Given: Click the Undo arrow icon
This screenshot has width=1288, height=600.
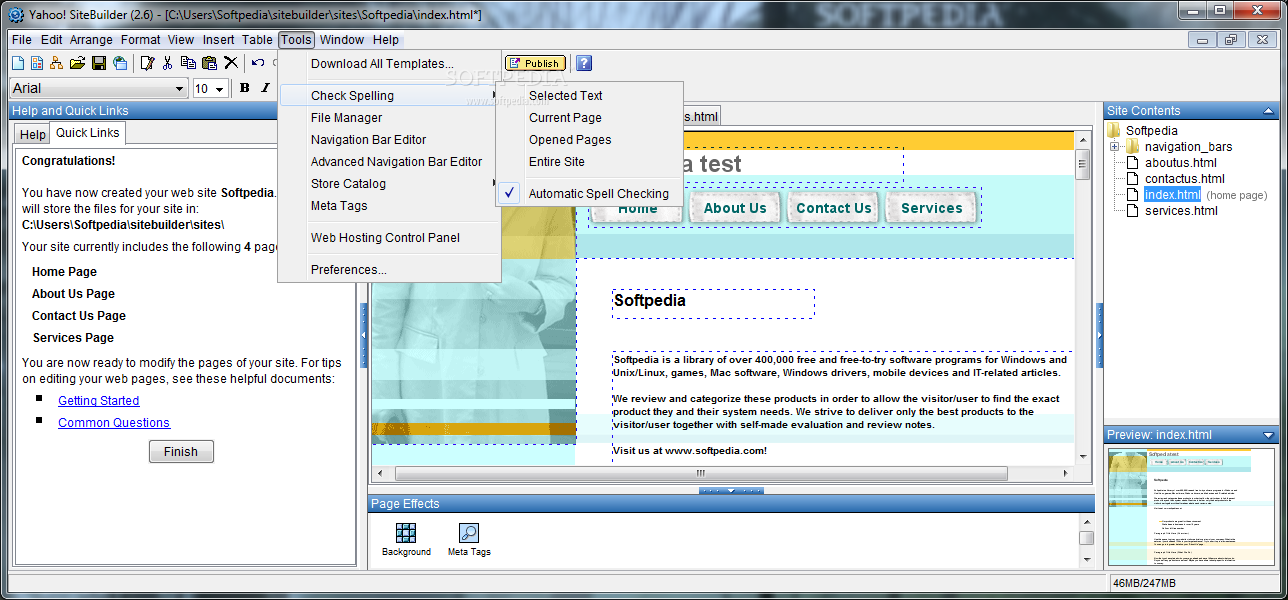Looking at the screenshot, I should pyautogui.click(x=258, y=63).
